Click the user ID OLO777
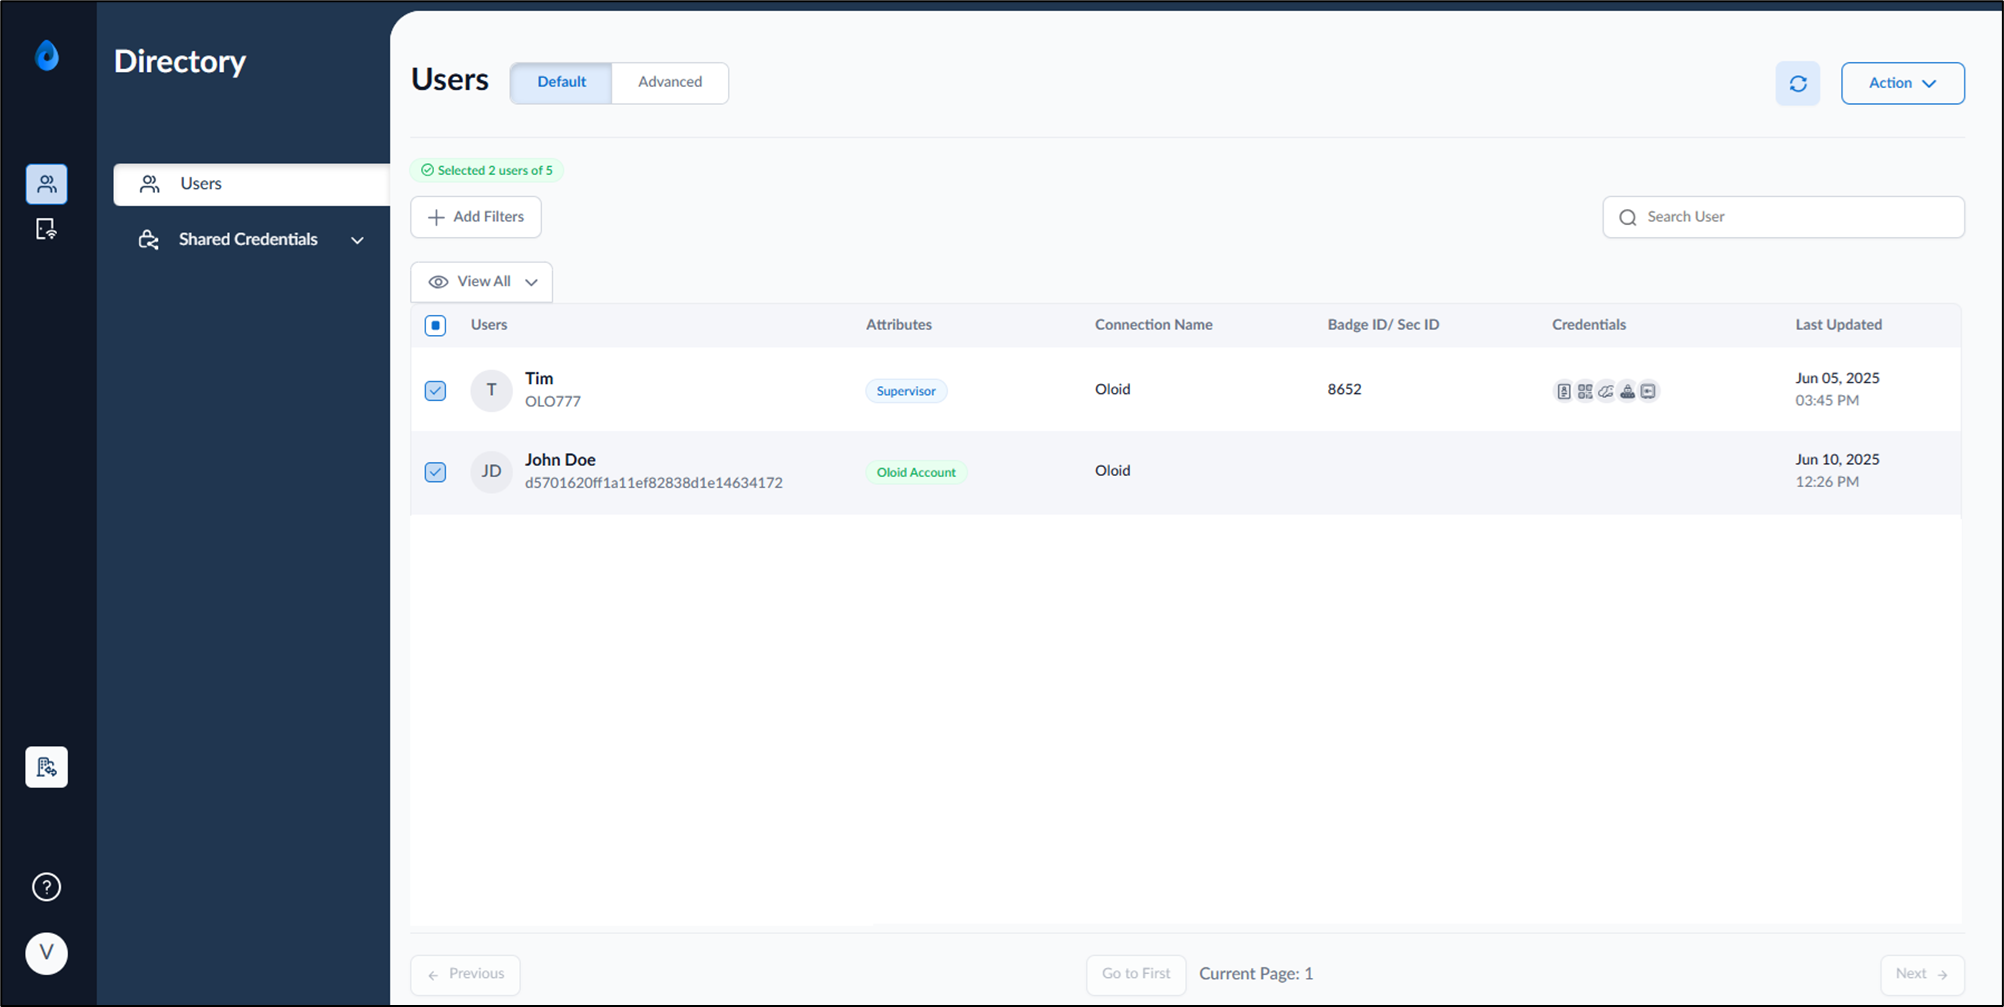2004x1007 pixels. click(x=552, y=402)
